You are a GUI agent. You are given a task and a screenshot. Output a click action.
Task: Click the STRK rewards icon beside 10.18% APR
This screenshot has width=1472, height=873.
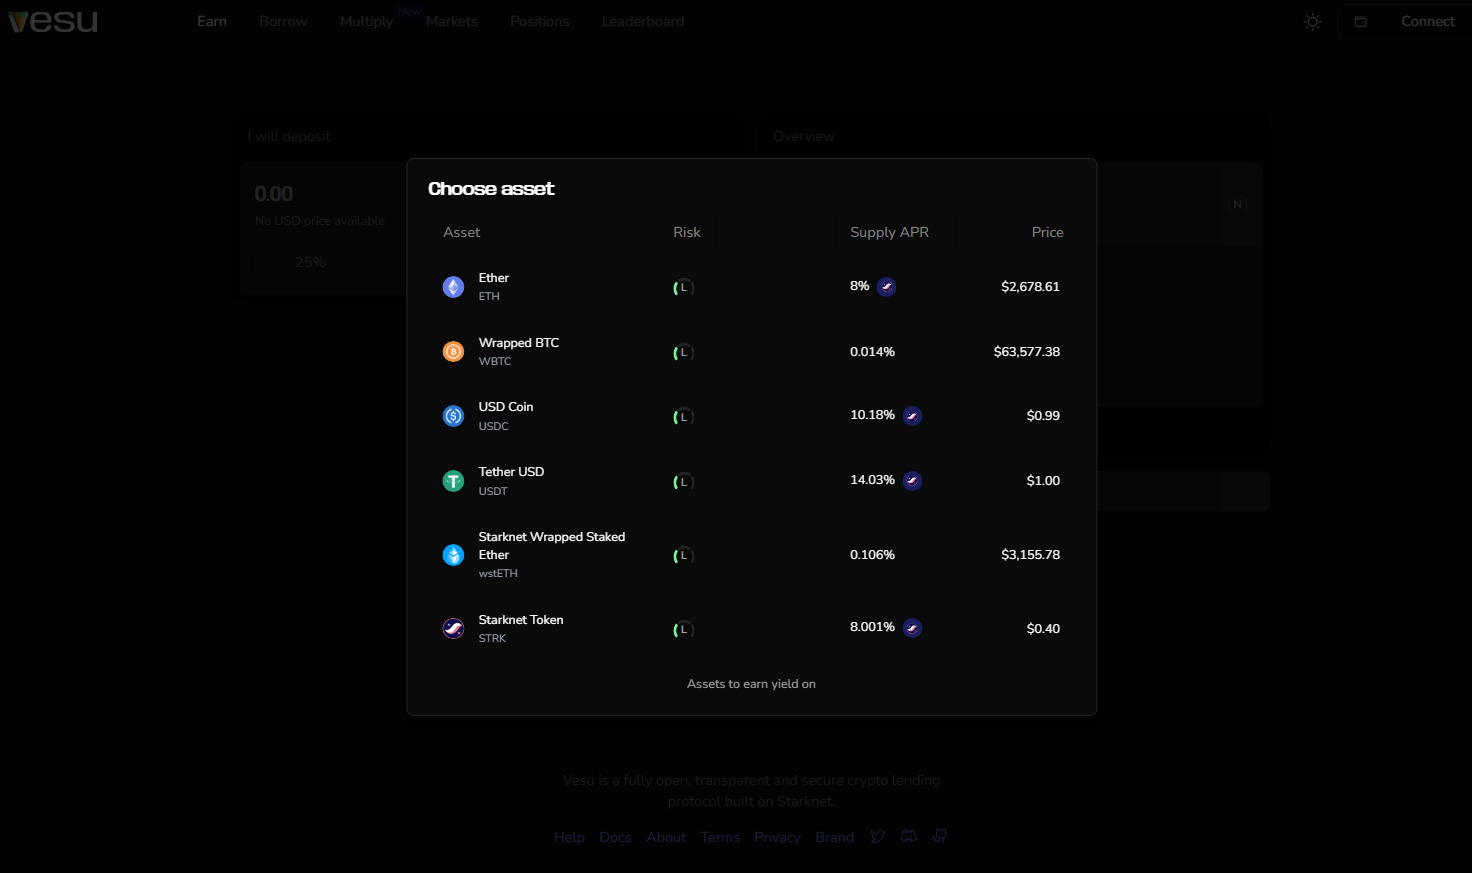click(x=912, y=416)
